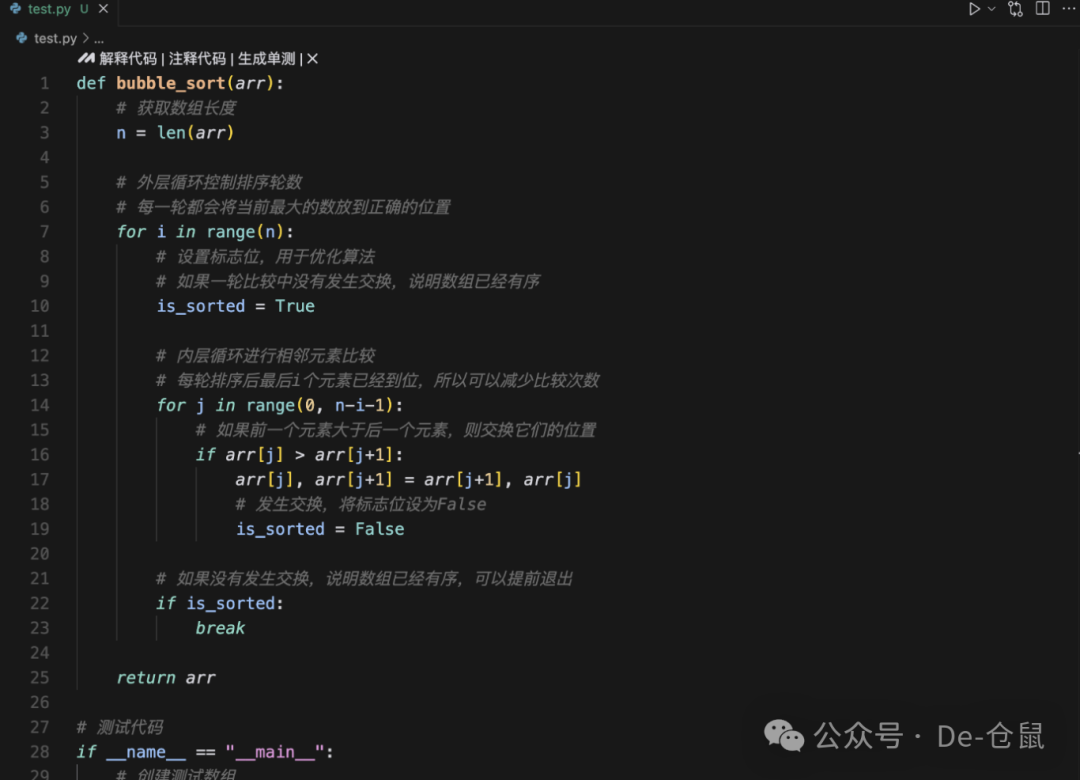
Task: Click the '# 外层循环控制排序轮数' comment
Action: [209, 183]
